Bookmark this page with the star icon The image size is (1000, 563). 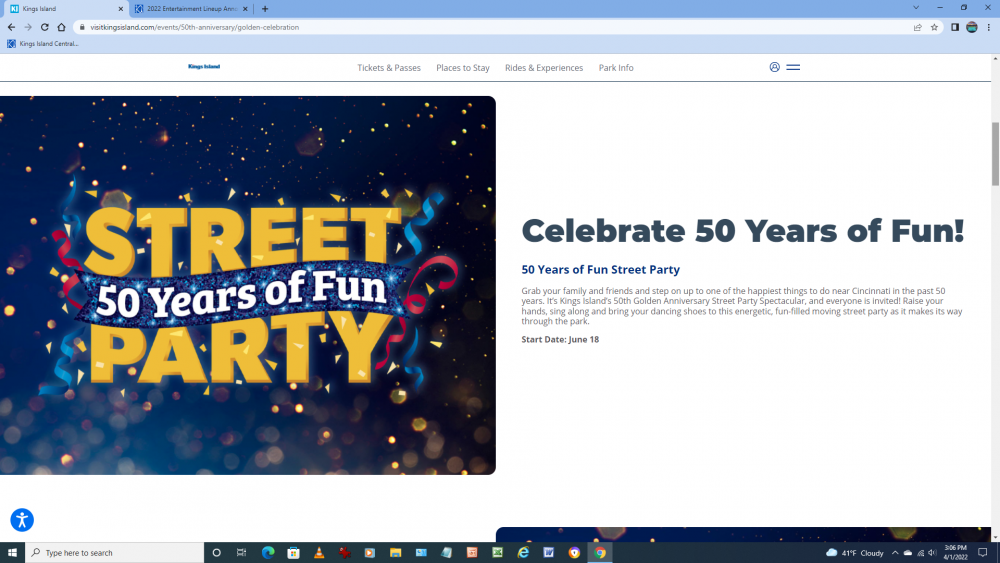[934, 27]
